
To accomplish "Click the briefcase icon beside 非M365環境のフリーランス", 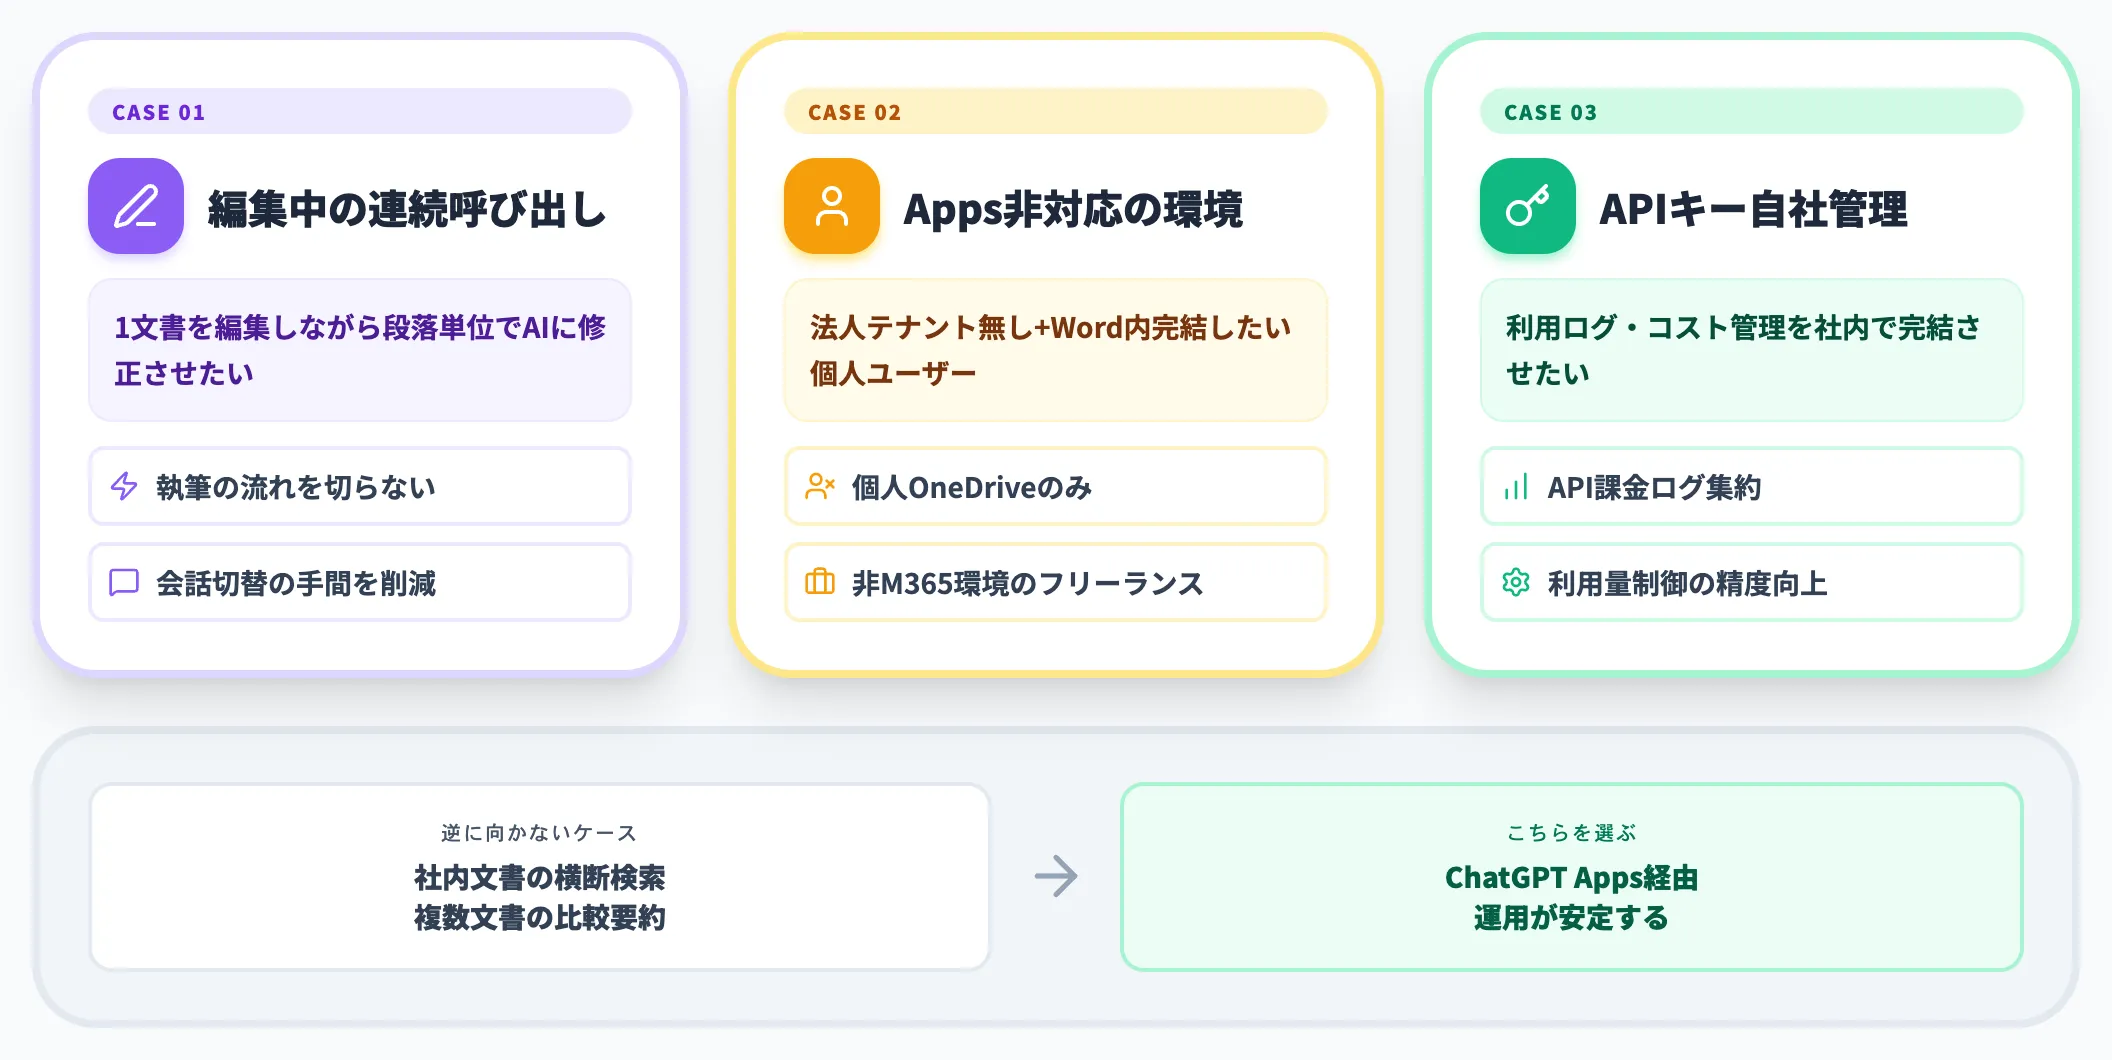I will coord(820,581).
